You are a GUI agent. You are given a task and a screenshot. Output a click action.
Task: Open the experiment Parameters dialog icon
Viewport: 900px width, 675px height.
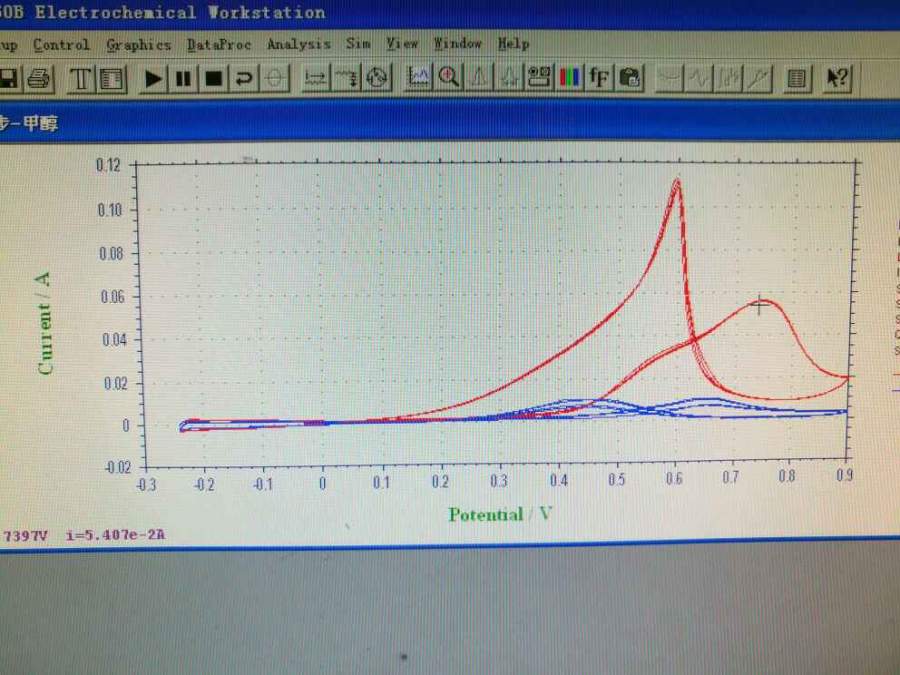[x=112, y=79]
